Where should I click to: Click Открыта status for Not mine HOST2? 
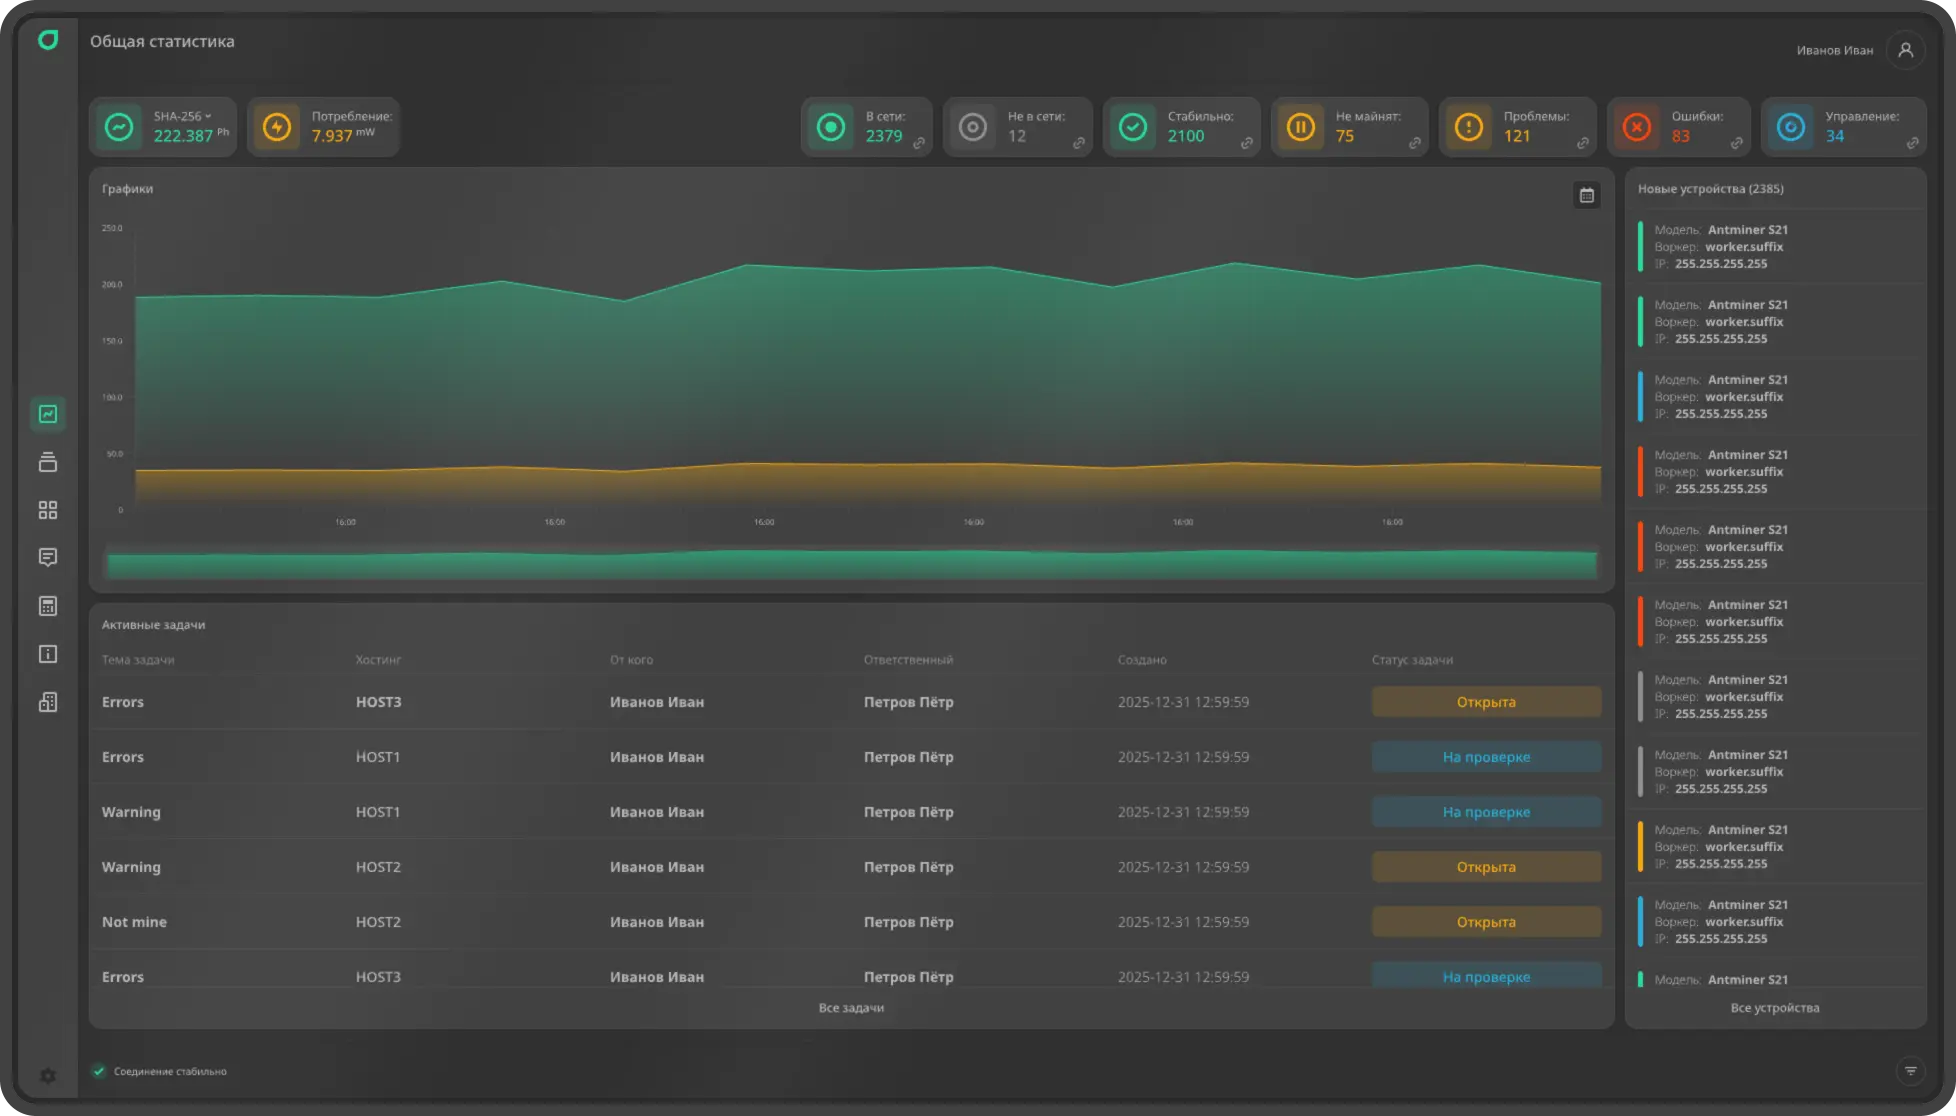tap(1486, 922)
